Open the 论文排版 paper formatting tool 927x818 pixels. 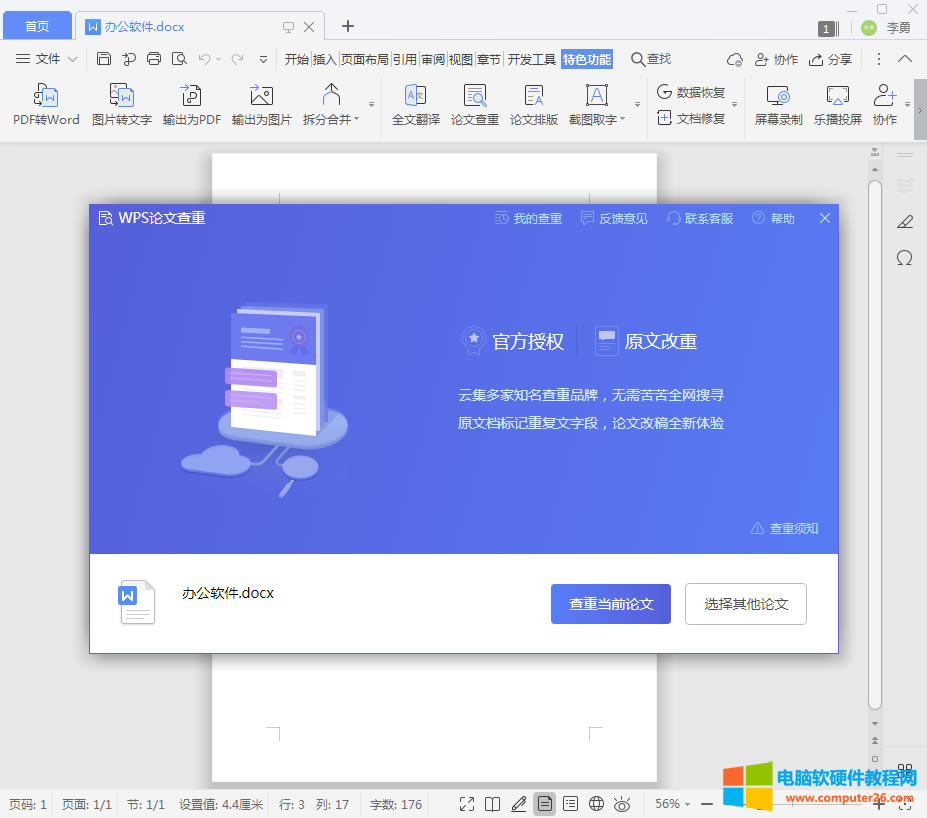533,103
